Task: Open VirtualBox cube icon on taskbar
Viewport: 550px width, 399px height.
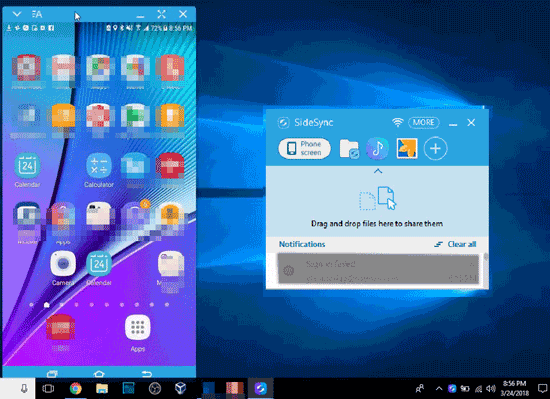Action: click(180, 388)
